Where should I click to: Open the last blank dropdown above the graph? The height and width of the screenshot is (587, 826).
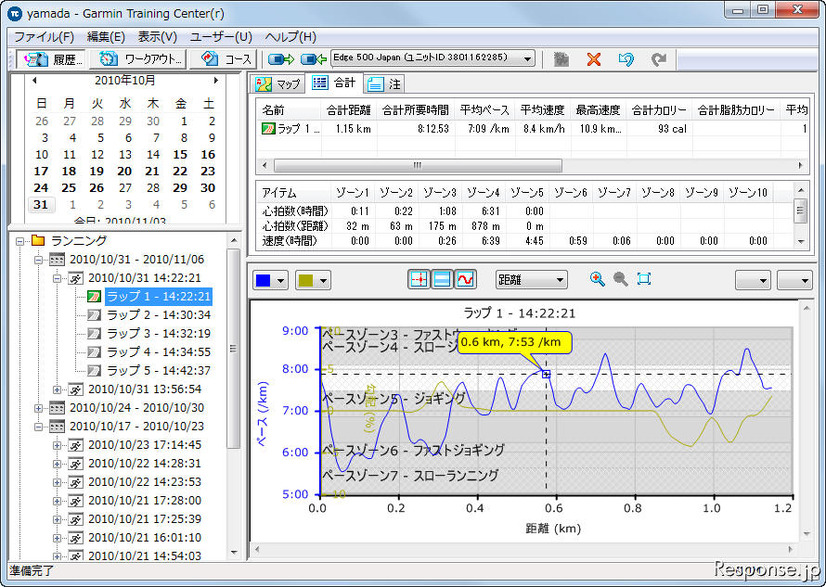795,280
